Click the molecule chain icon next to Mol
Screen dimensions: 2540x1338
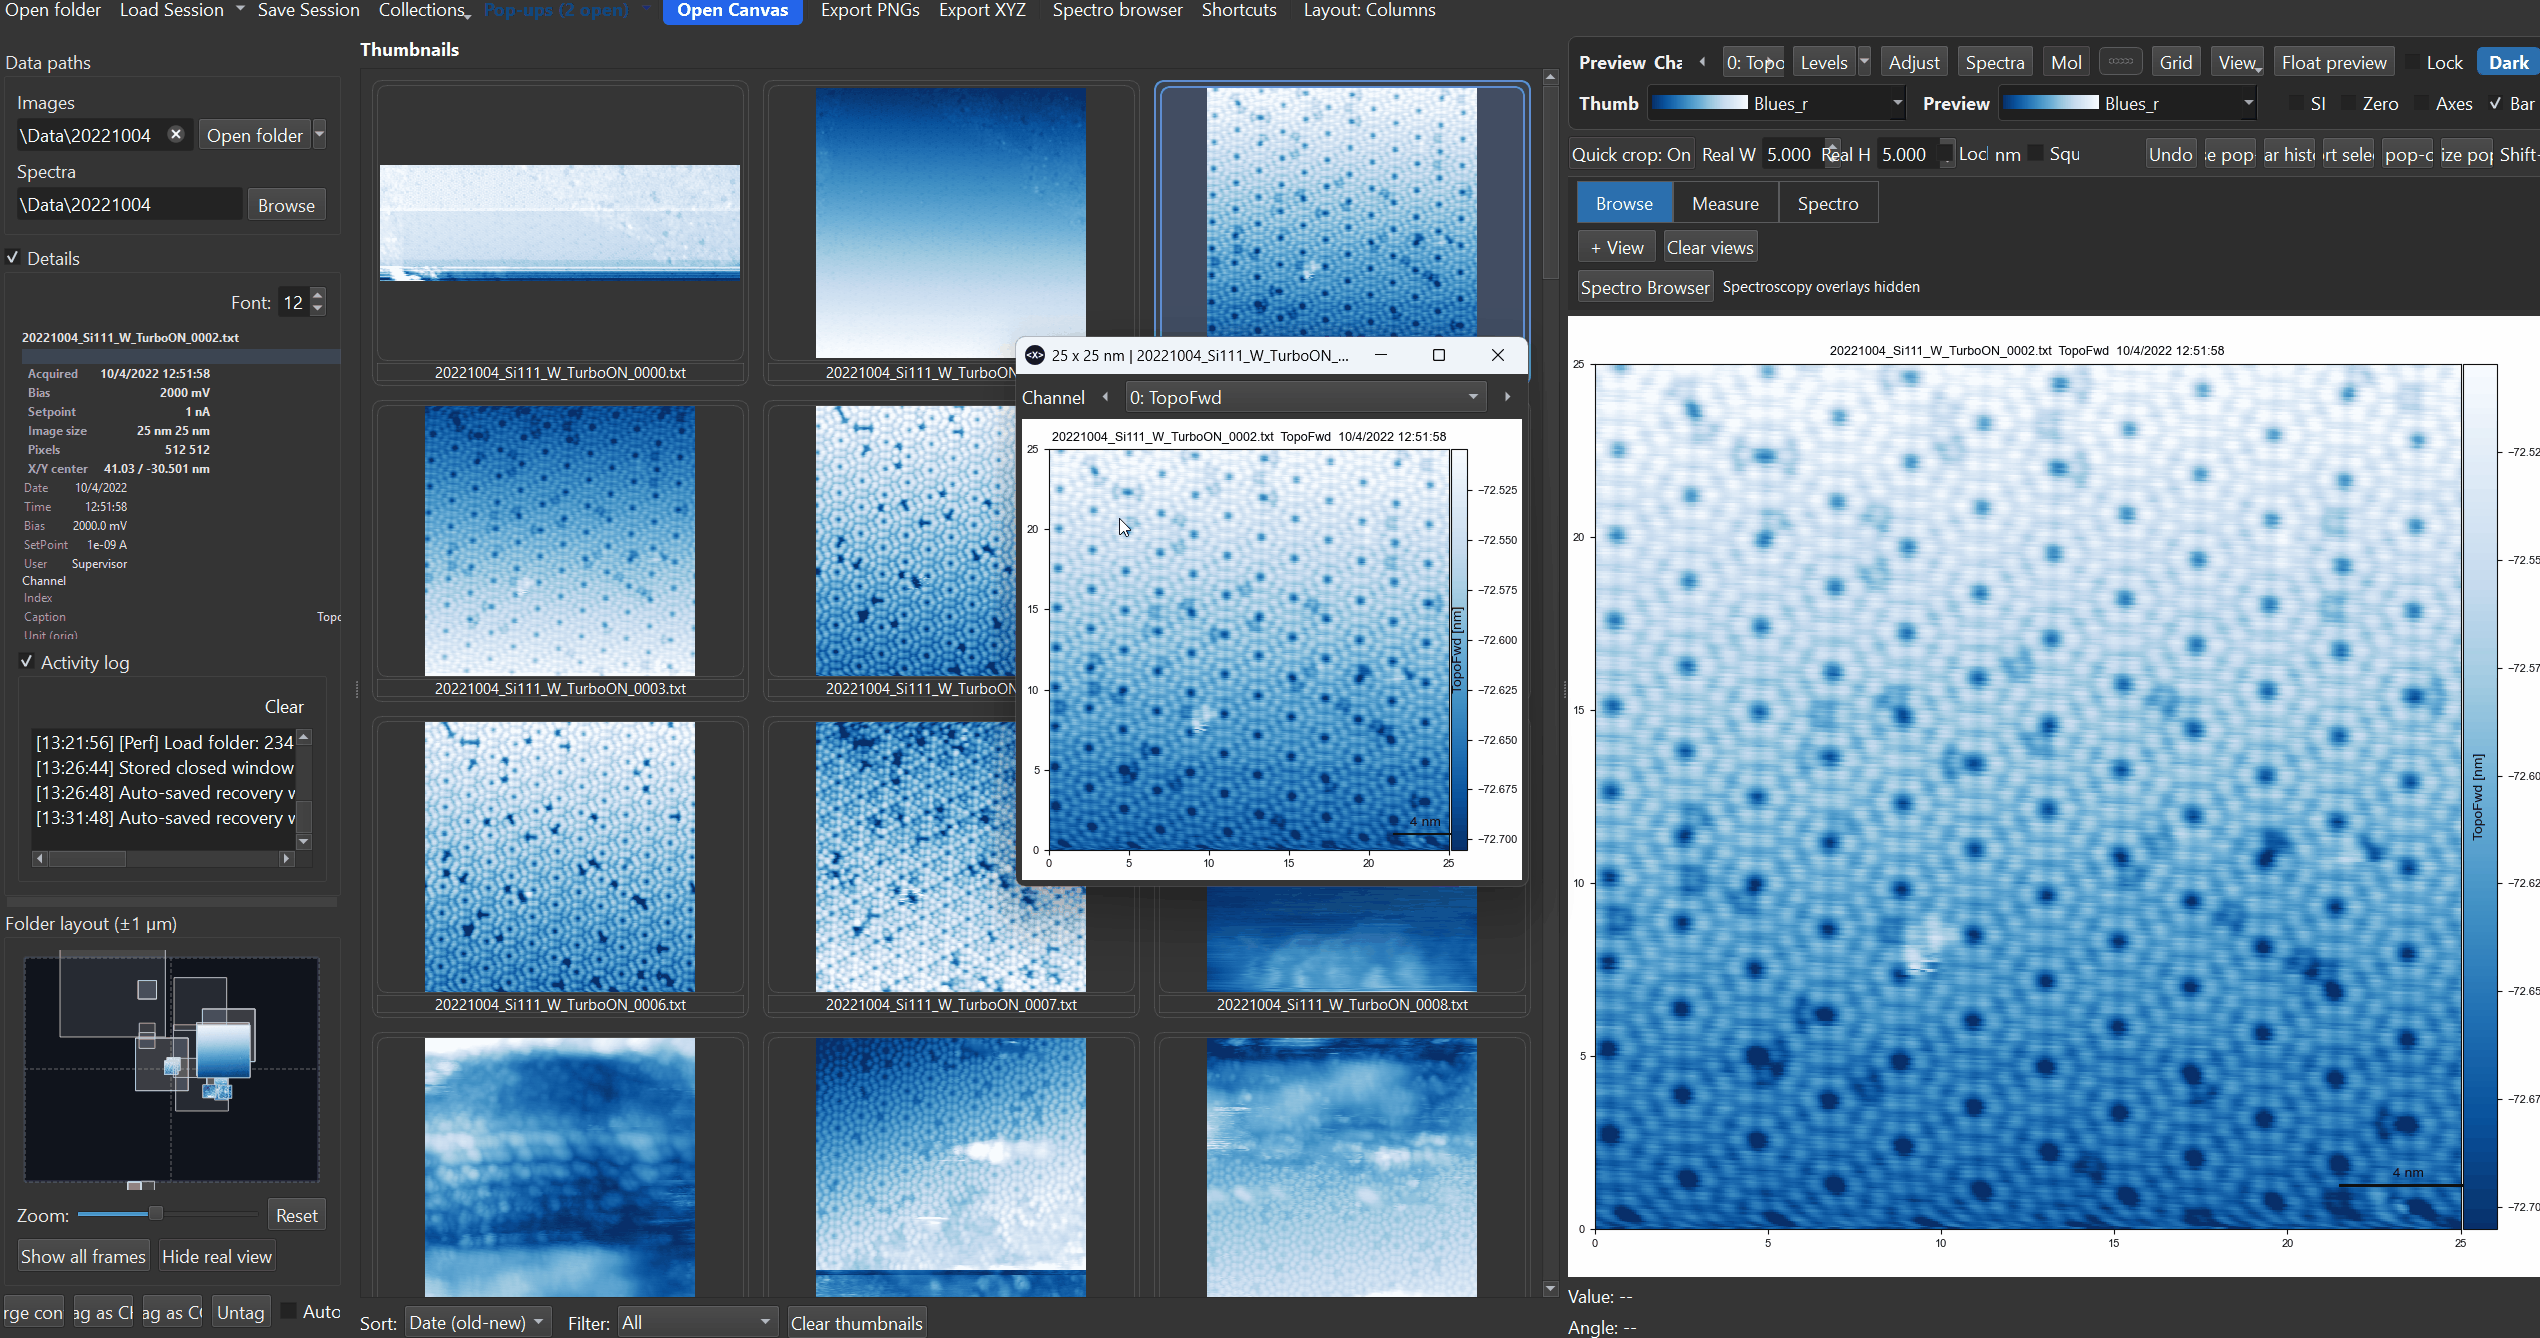[x=2120, y=61]
